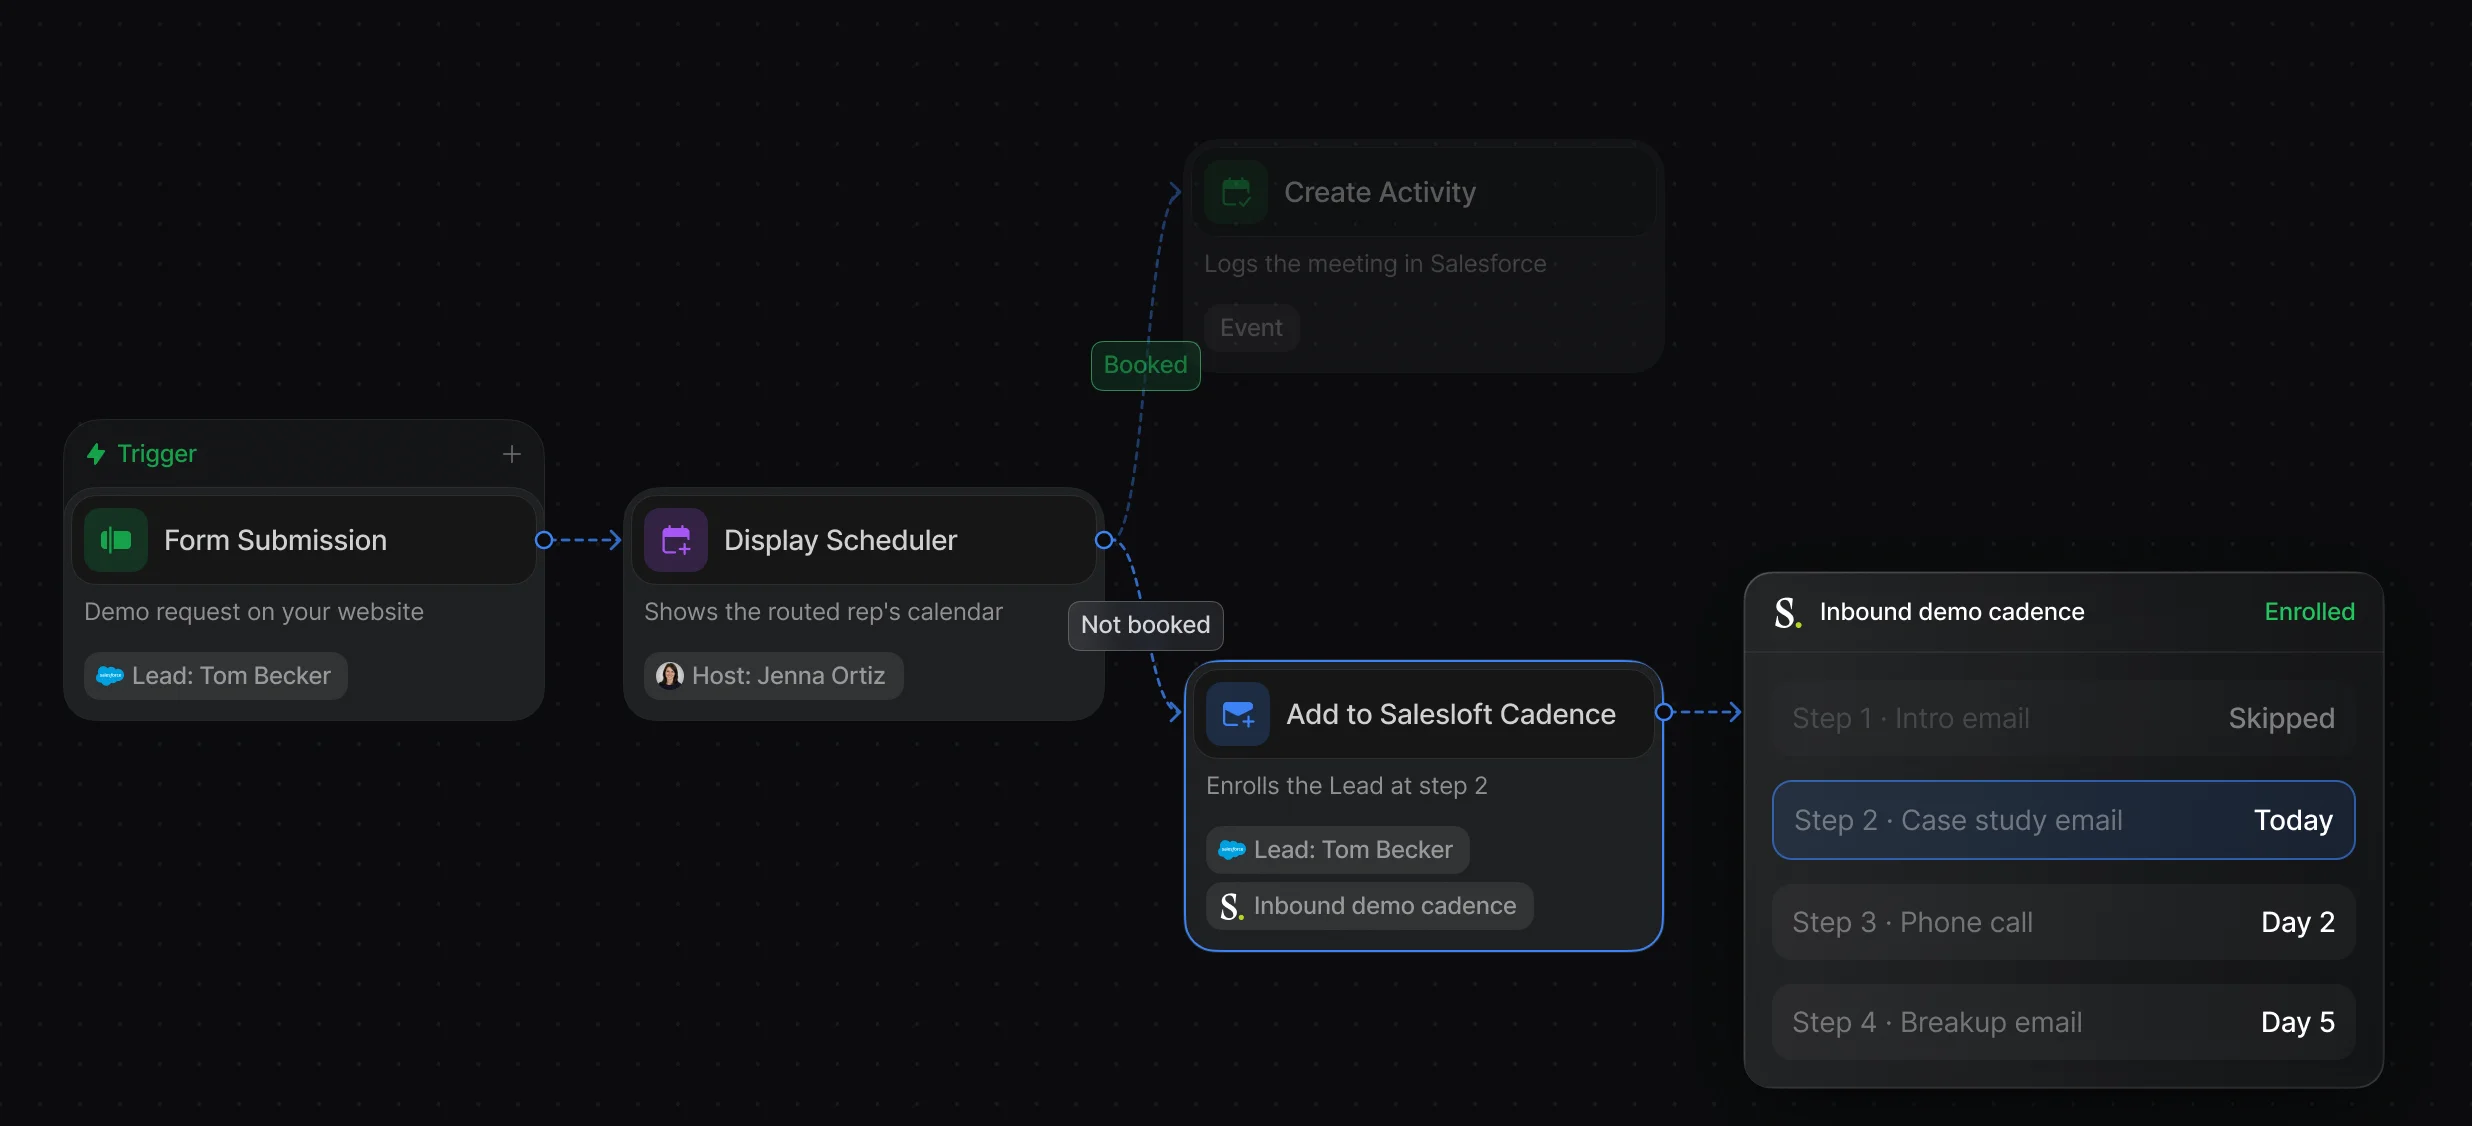Add a trigger with the plus icon
The width and height of the screenshot is (2472, 1126).
pyautogui.click(x=512, y=454)
